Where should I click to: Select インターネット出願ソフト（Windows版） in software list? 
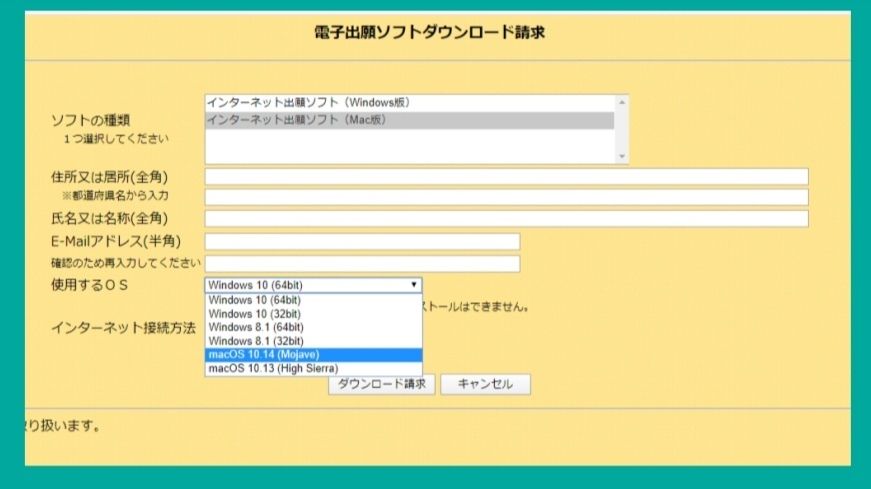[308, 103]
